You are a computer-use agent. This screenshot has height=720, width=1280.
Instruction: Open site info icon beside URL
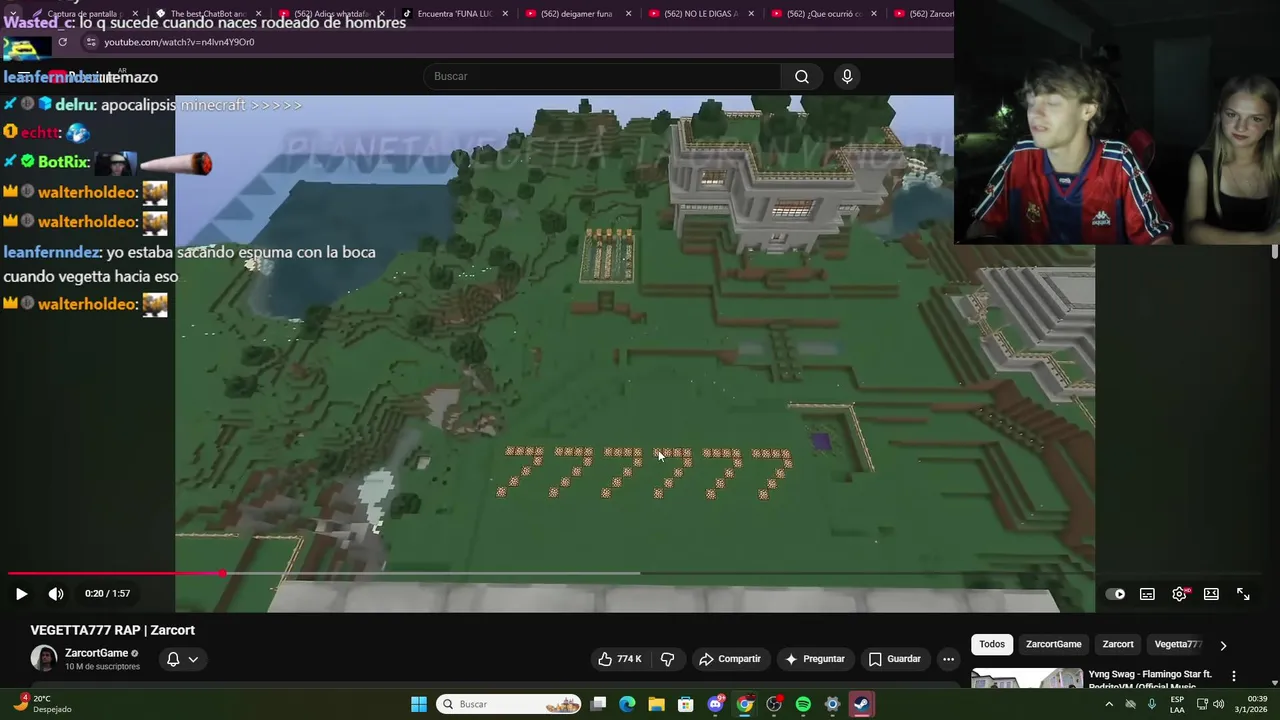[x=90, y=42]
